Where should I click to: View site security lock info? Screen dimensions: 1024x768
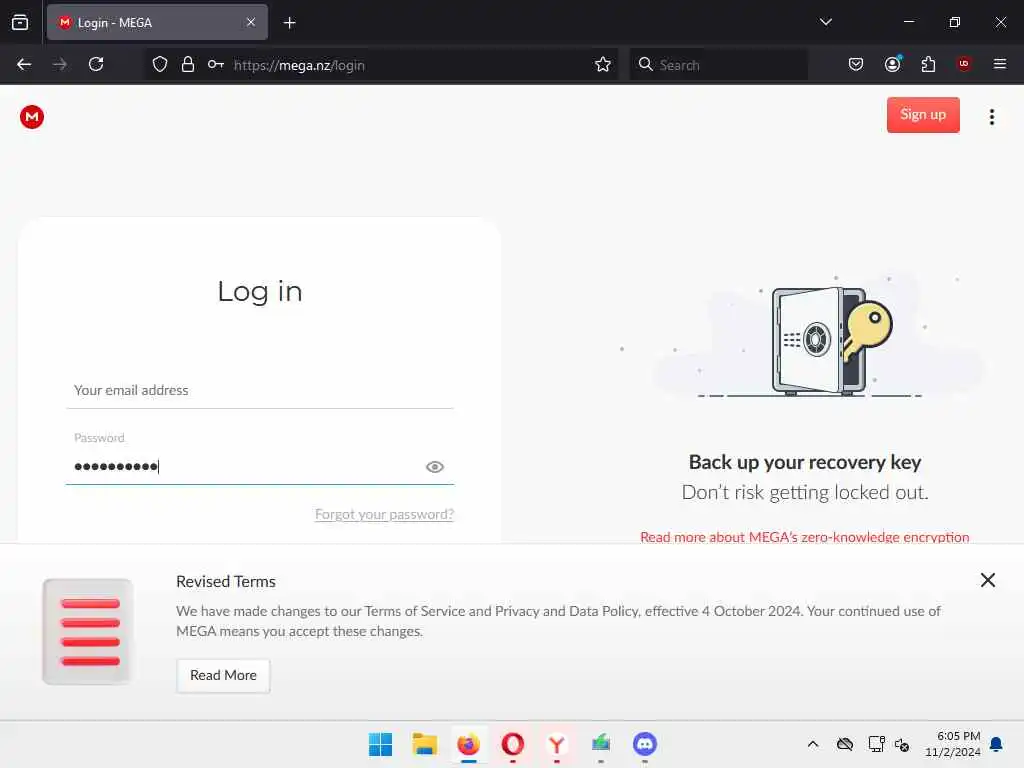[x=187, y=64]
